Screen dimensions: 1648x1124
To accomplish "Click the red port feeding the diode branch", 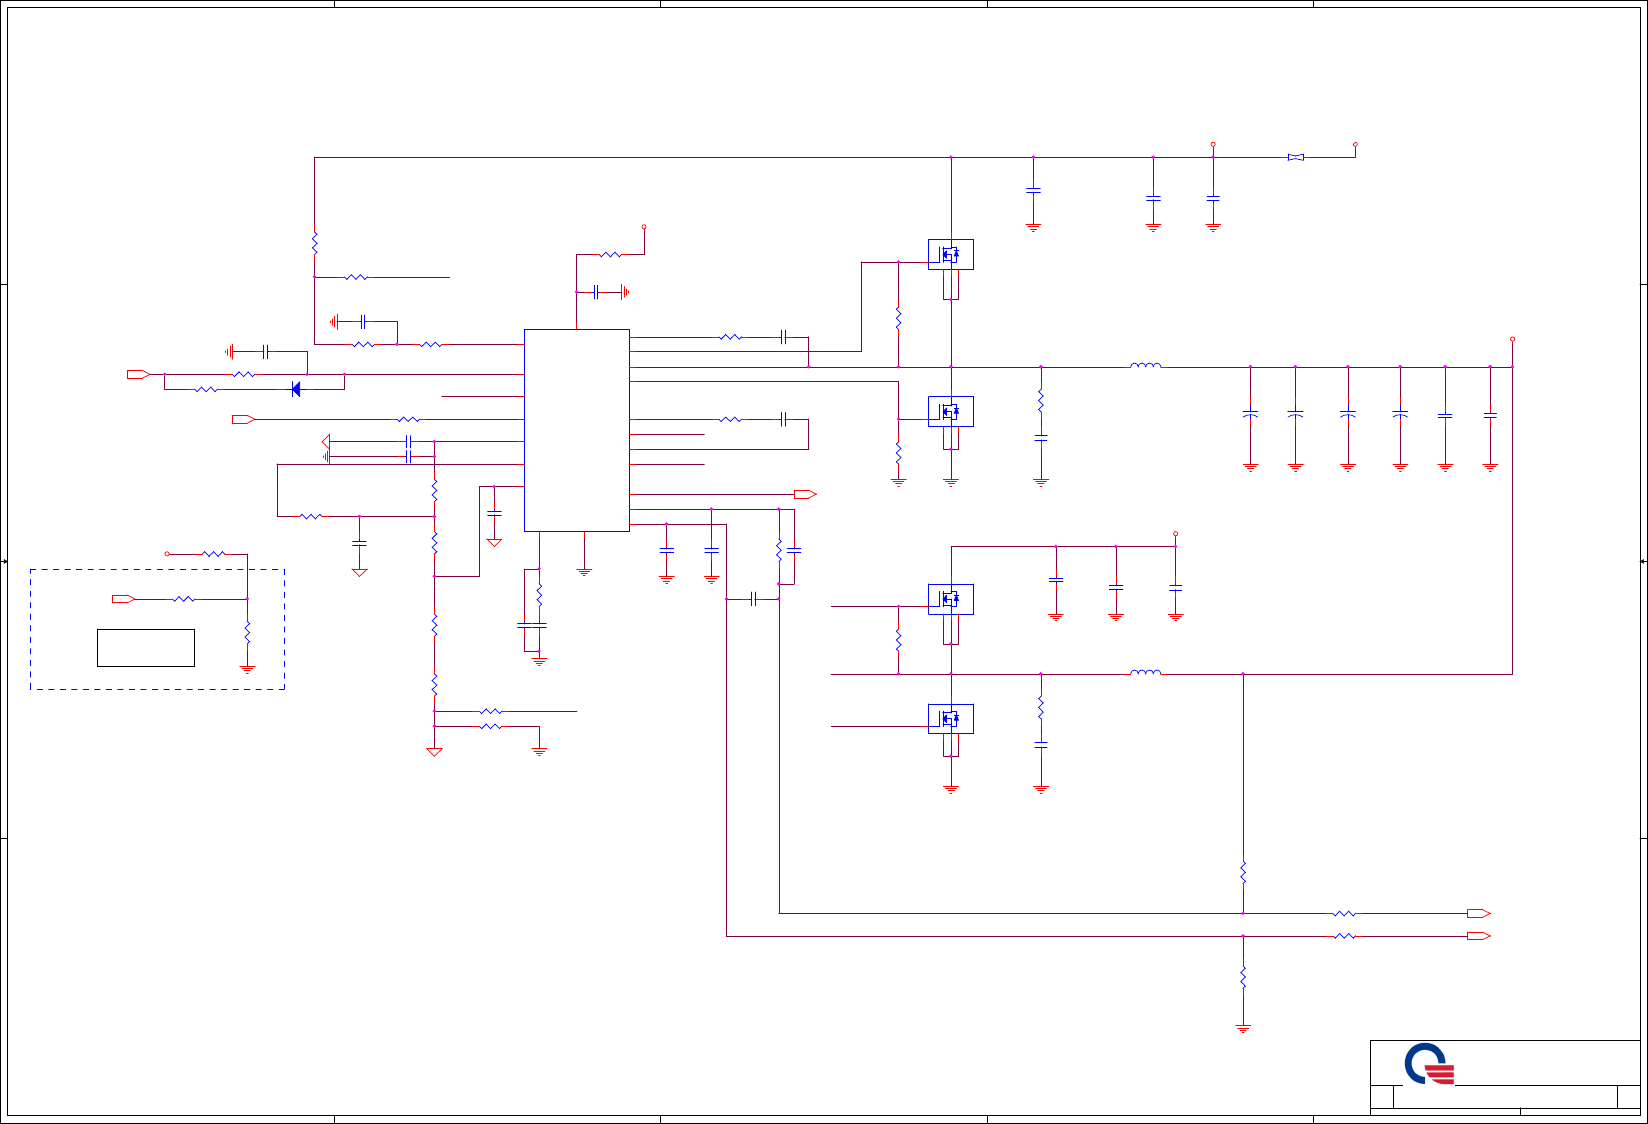I will 138,374.
